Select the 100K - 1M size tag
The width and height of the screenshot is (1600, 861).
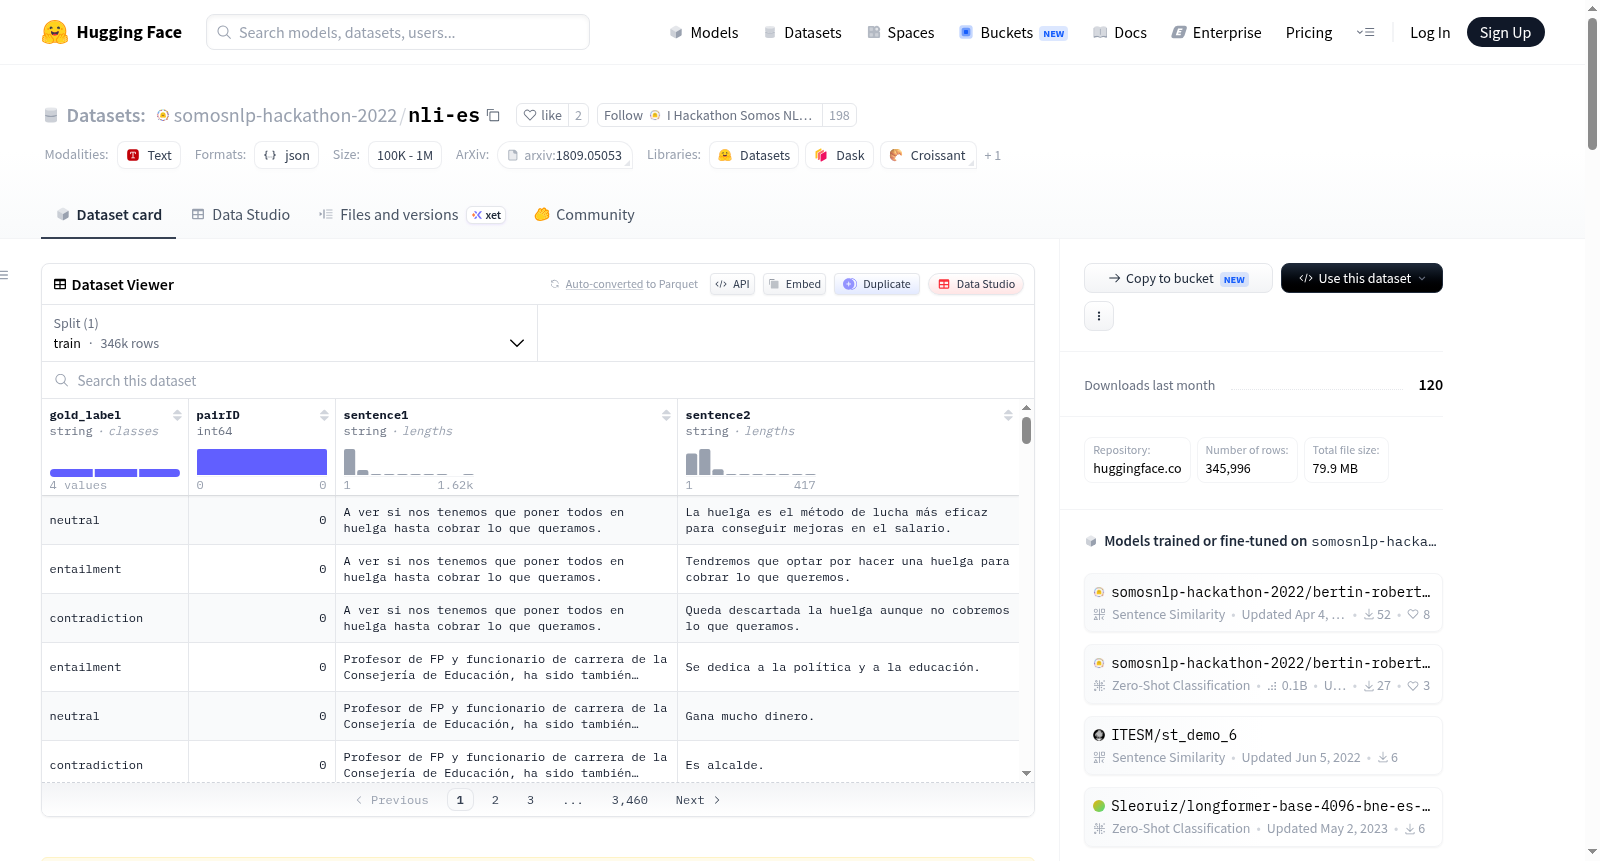click(405, 155)
